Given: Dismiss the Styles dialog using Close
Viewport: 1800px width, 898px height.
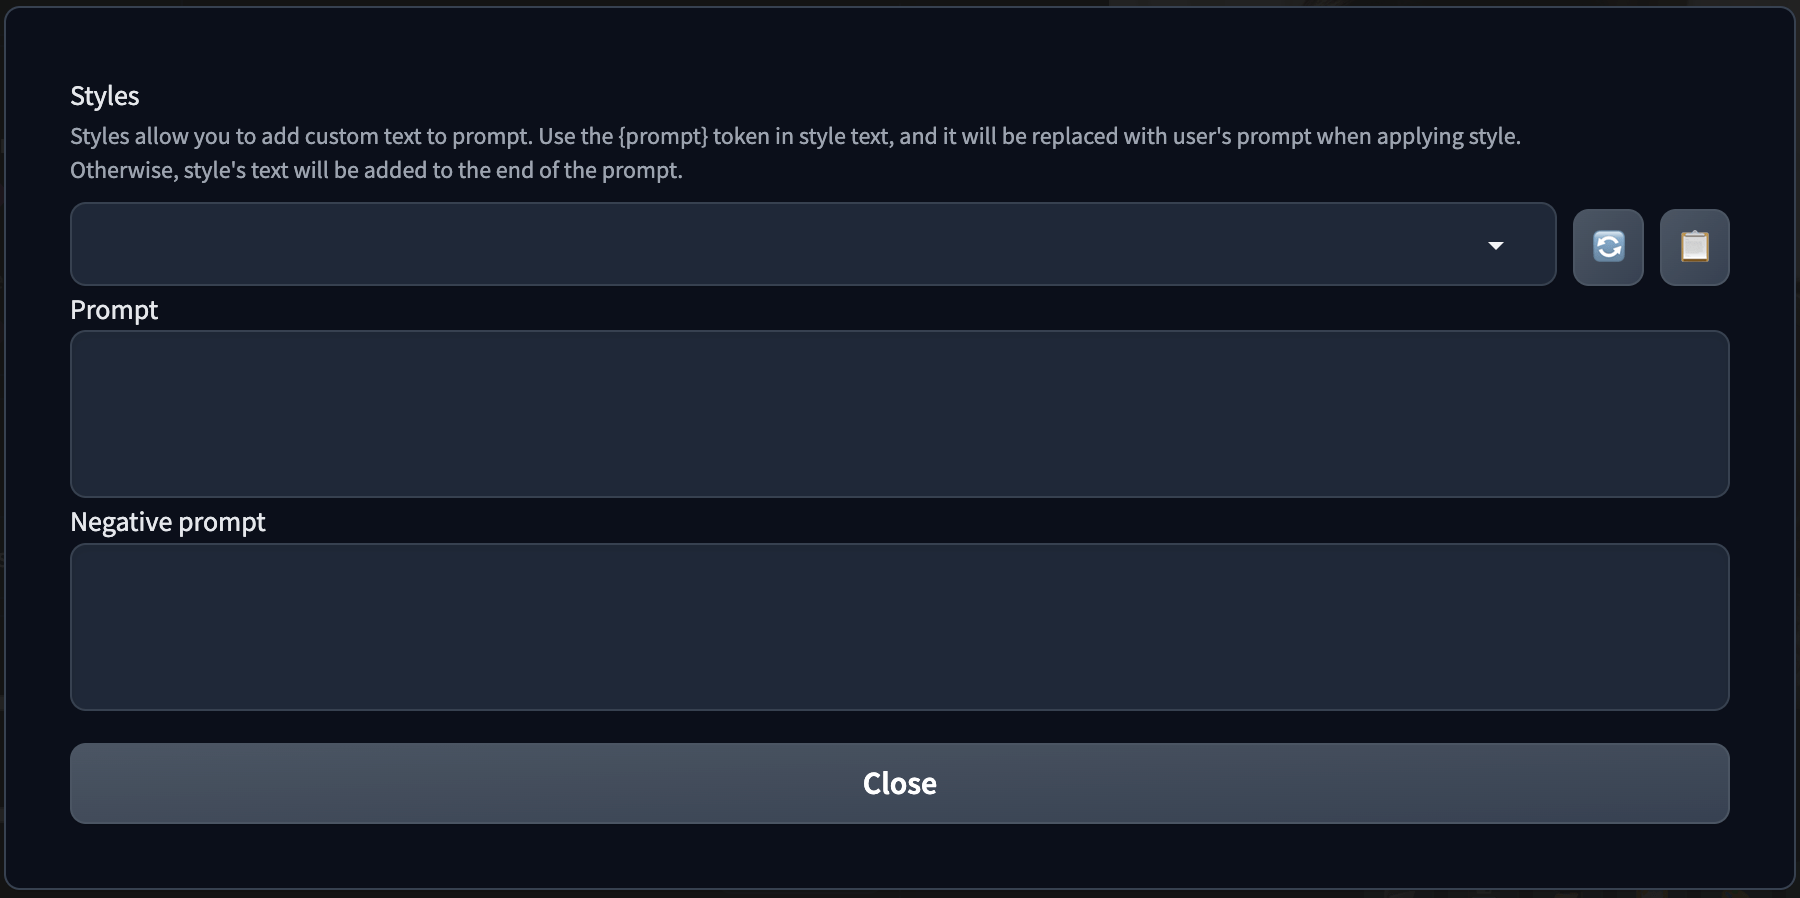Looking at the screenshot, I should coord(899,783).
